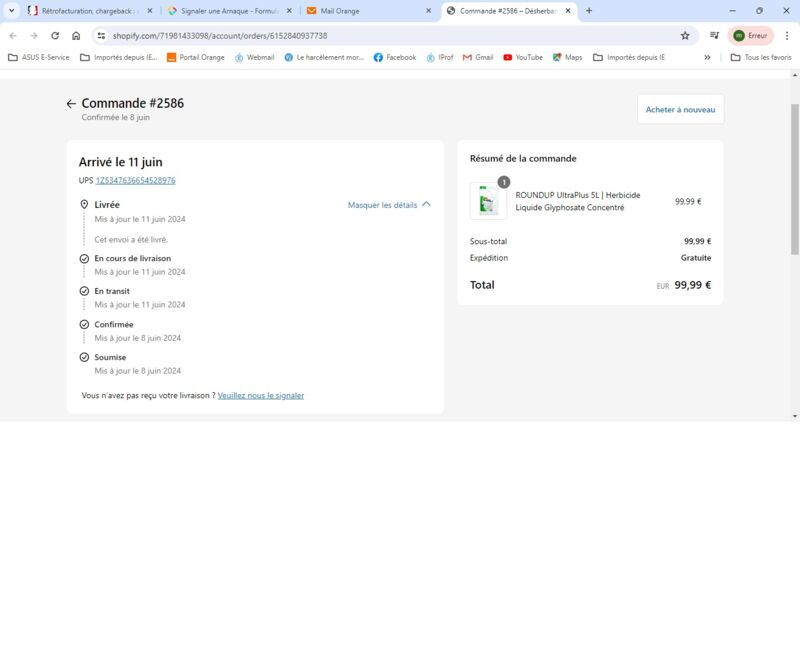Close the Signaler une Arnaque tab
800x664 pixels.
[289, 11]
